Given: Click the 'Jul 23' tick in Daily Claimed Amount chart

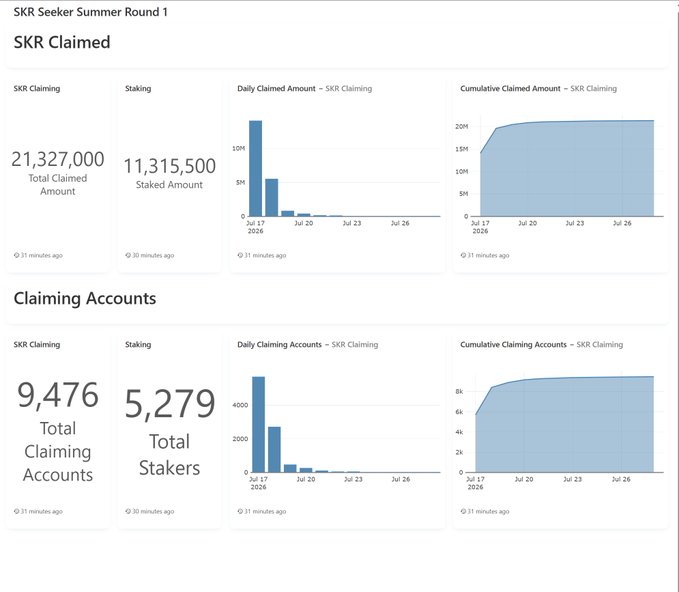Looking at the screenshot, I should point(352,223).
